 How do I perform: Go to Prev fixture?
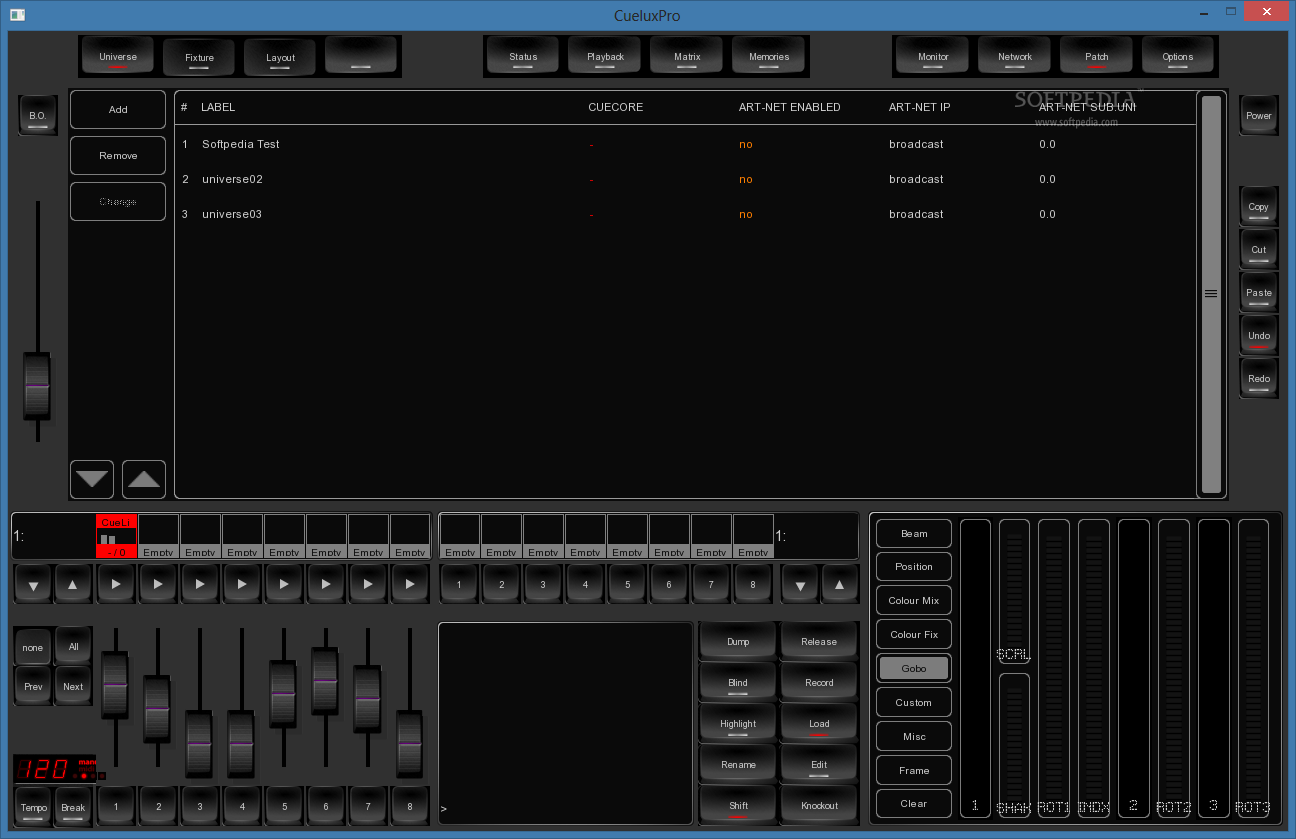click(x=33, y=687)
